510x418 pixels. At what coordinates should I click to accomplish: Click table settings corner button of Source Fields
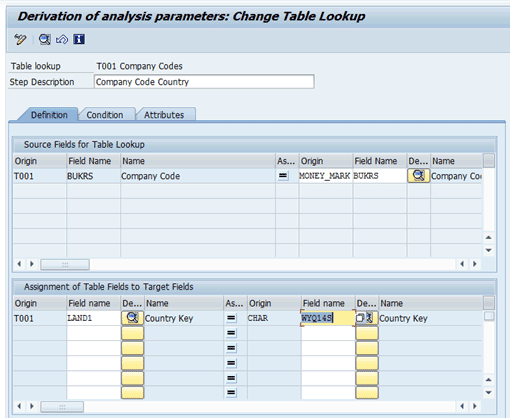pos(489,160)
